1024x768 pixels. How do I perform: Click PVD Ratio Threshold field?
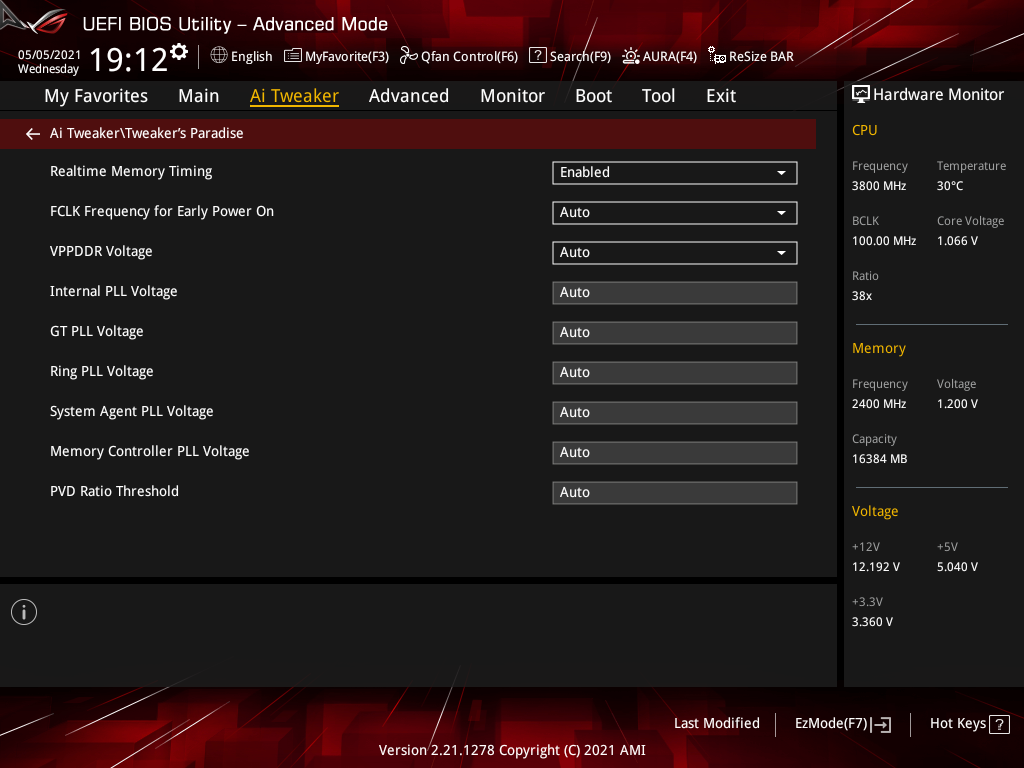[x=675, y=492]
